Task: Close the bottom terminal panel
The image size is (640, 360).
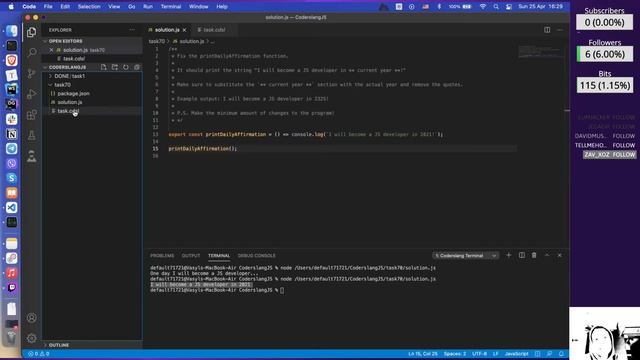Action: pos(560,255)
